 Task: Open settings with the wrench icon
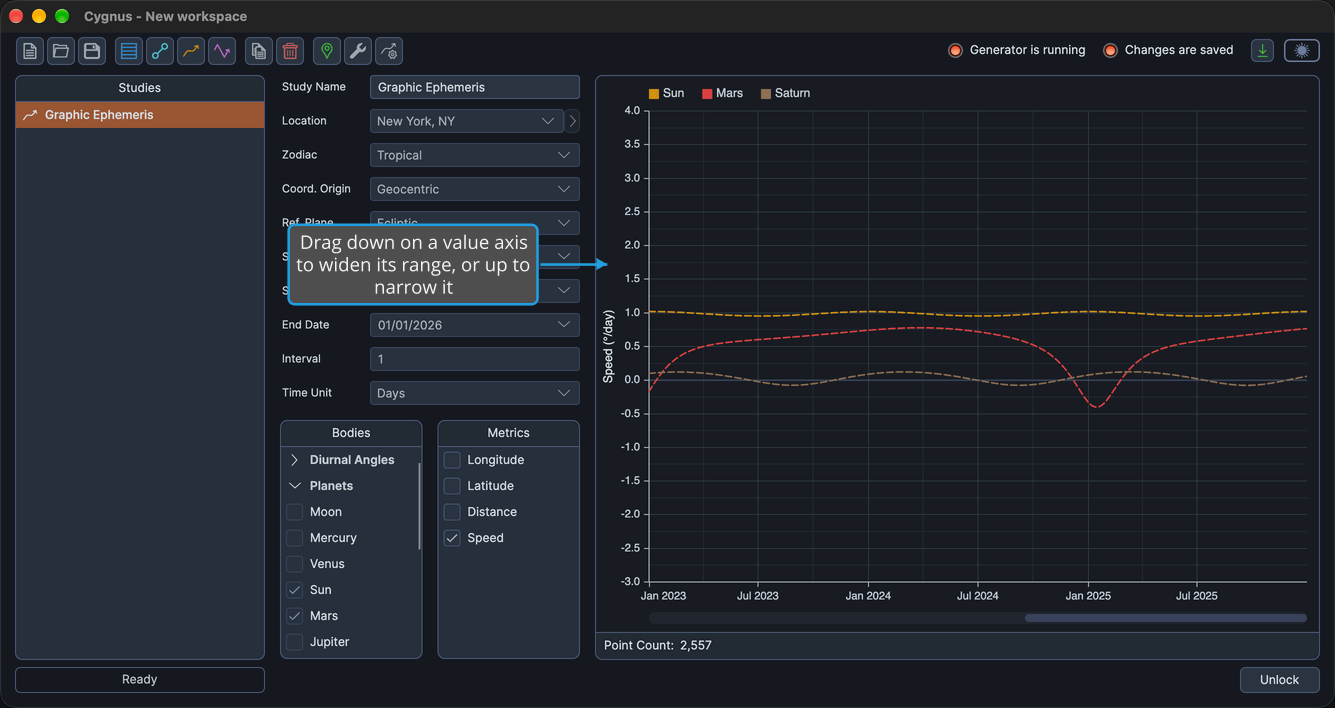tap(358, 51)
